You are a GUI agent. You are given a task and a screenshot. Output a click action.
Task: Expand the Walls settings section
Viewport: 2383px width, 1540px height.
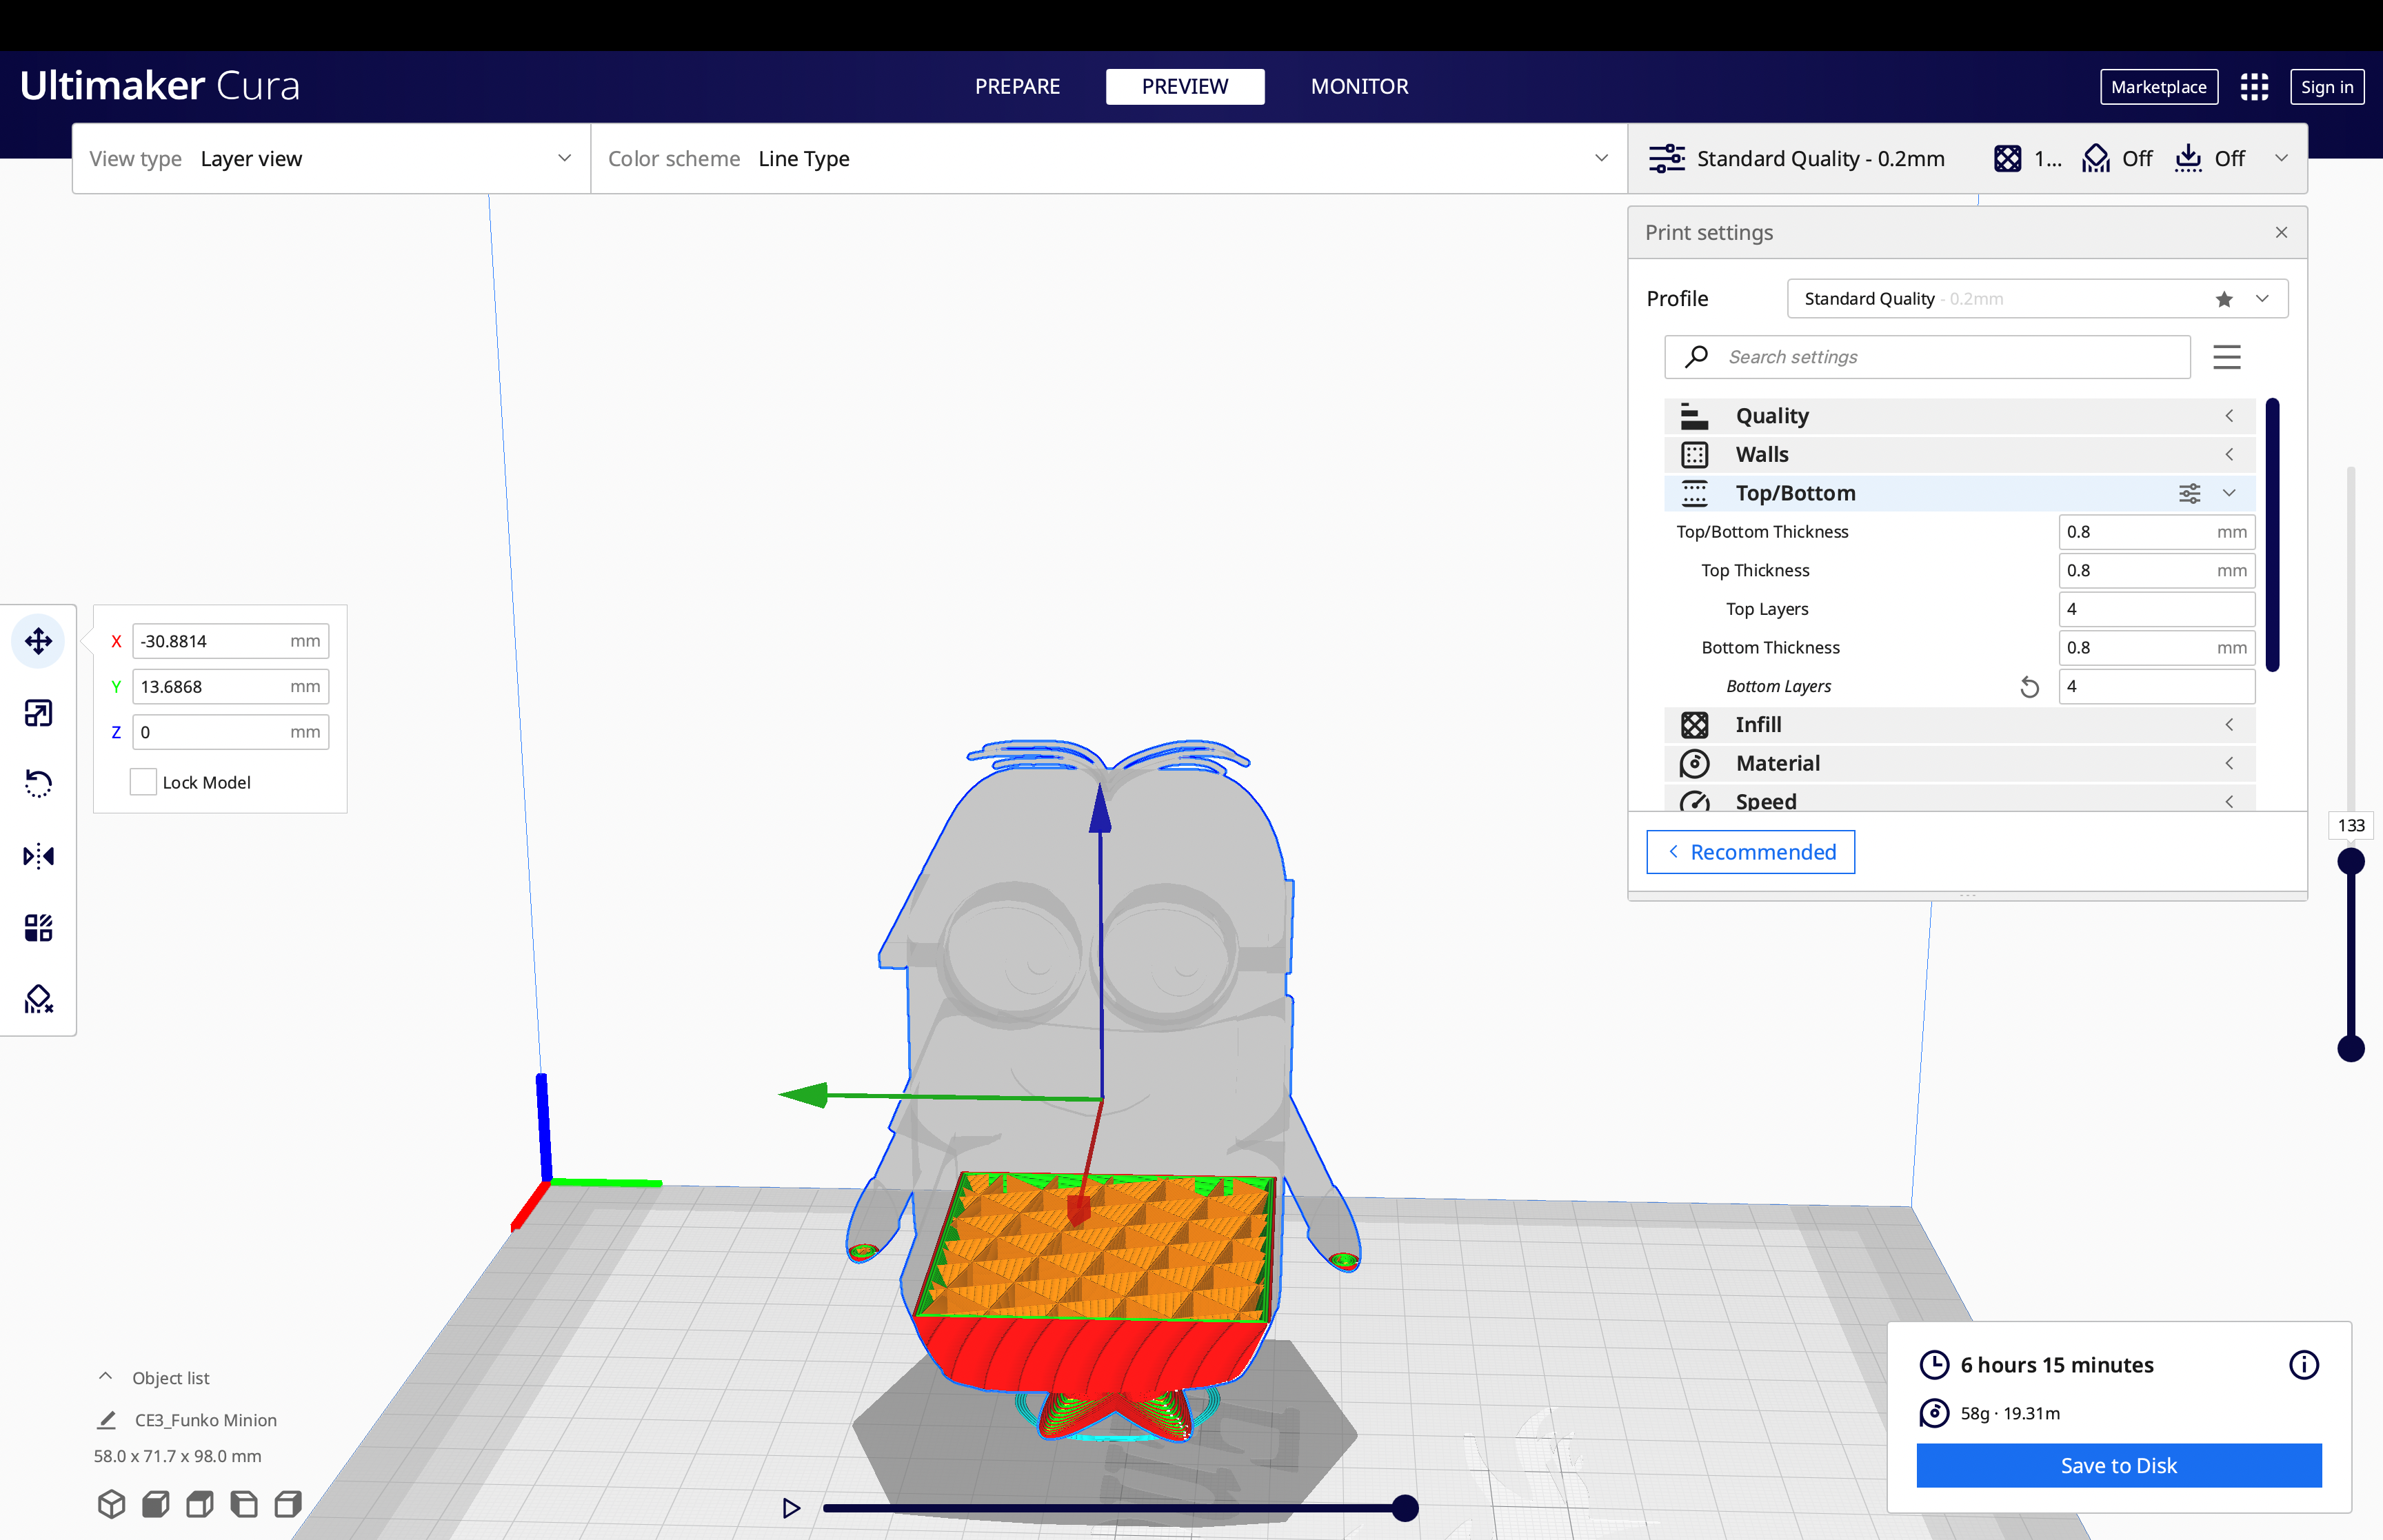pyautogui.click(x=1959, y=454)
